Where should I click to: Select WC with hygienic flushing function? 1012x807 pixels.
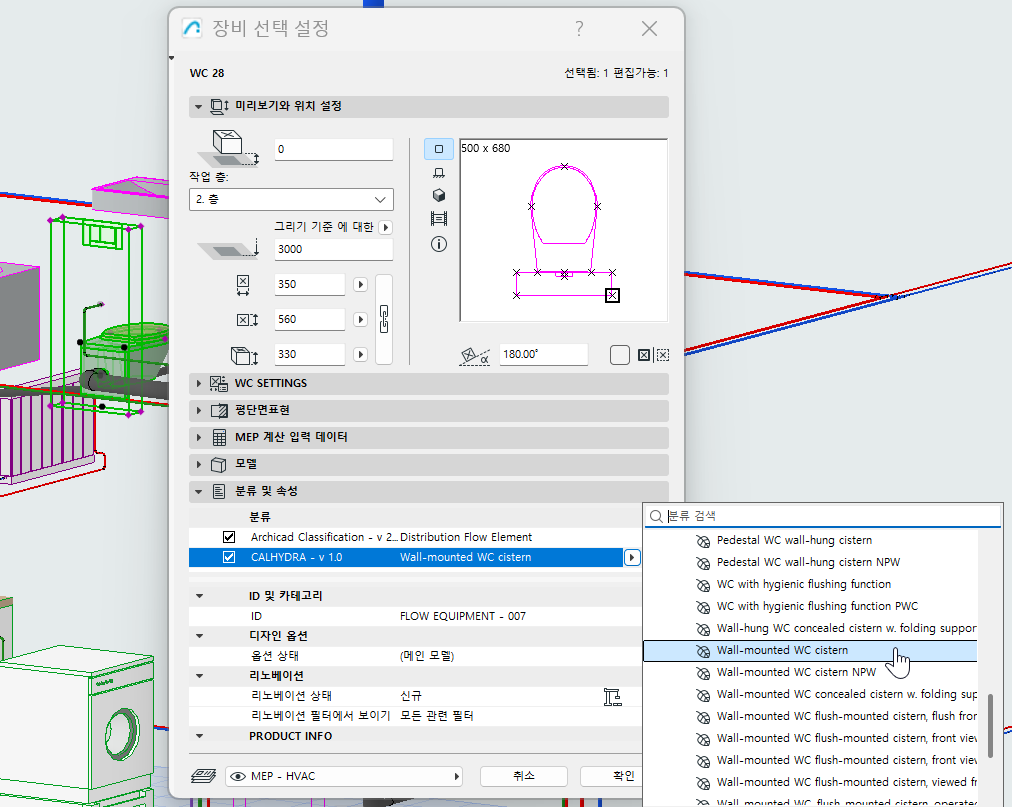pyautogui.click(x=803, y=584)
